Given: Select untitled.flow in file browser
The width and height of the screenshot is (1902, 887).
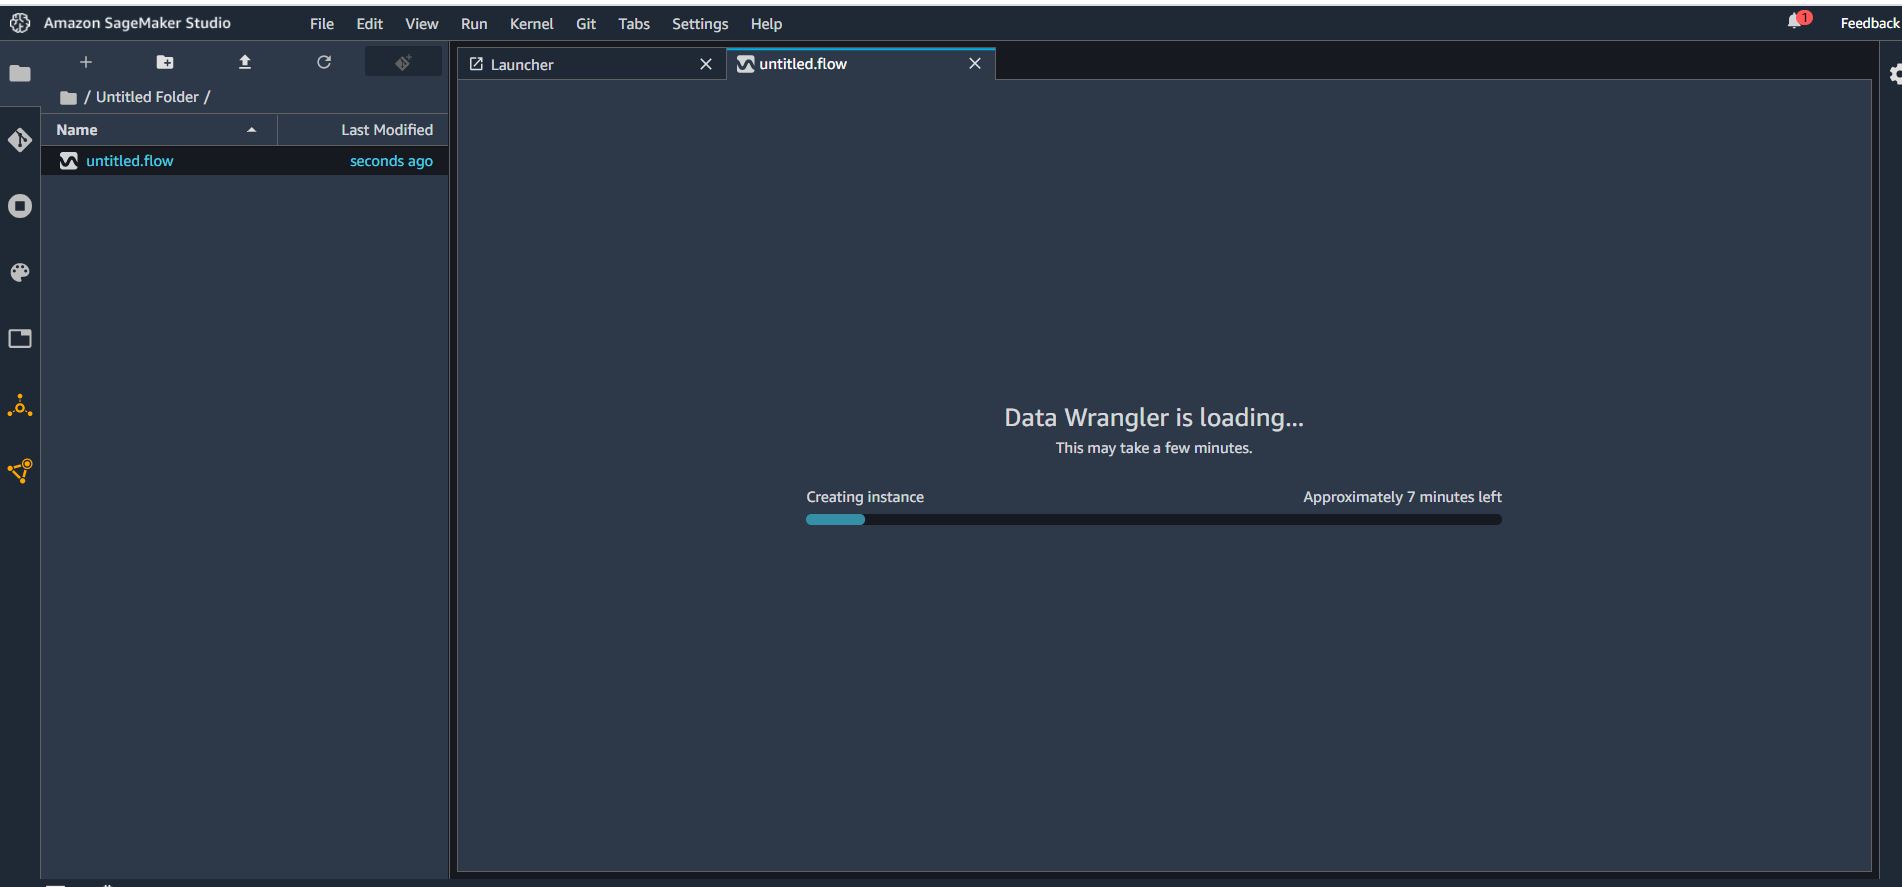Looking at the screenshot, I should [245, 161].
